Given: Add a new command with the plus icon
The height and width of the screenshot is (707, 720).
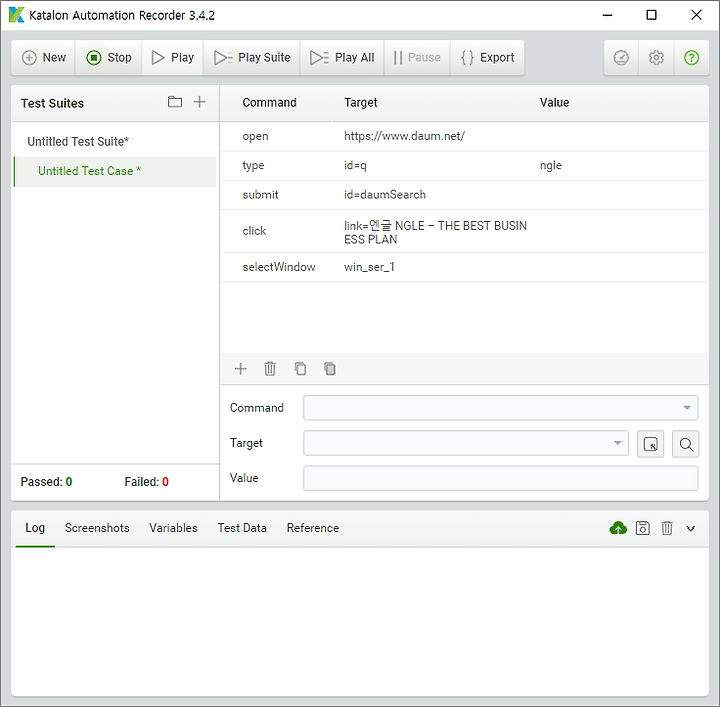Looking at the screenshot, I should (x=241, y=369).
